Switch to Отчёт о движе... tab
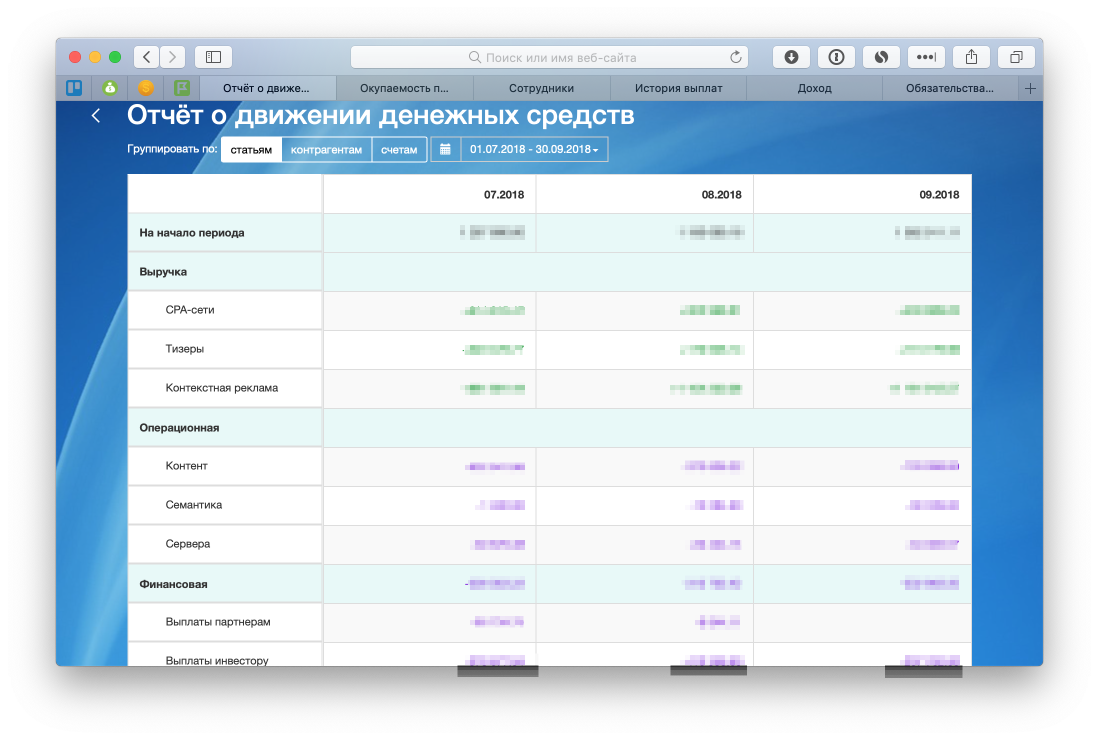The height and width of the screenshot is (740, 1099). 266,88
